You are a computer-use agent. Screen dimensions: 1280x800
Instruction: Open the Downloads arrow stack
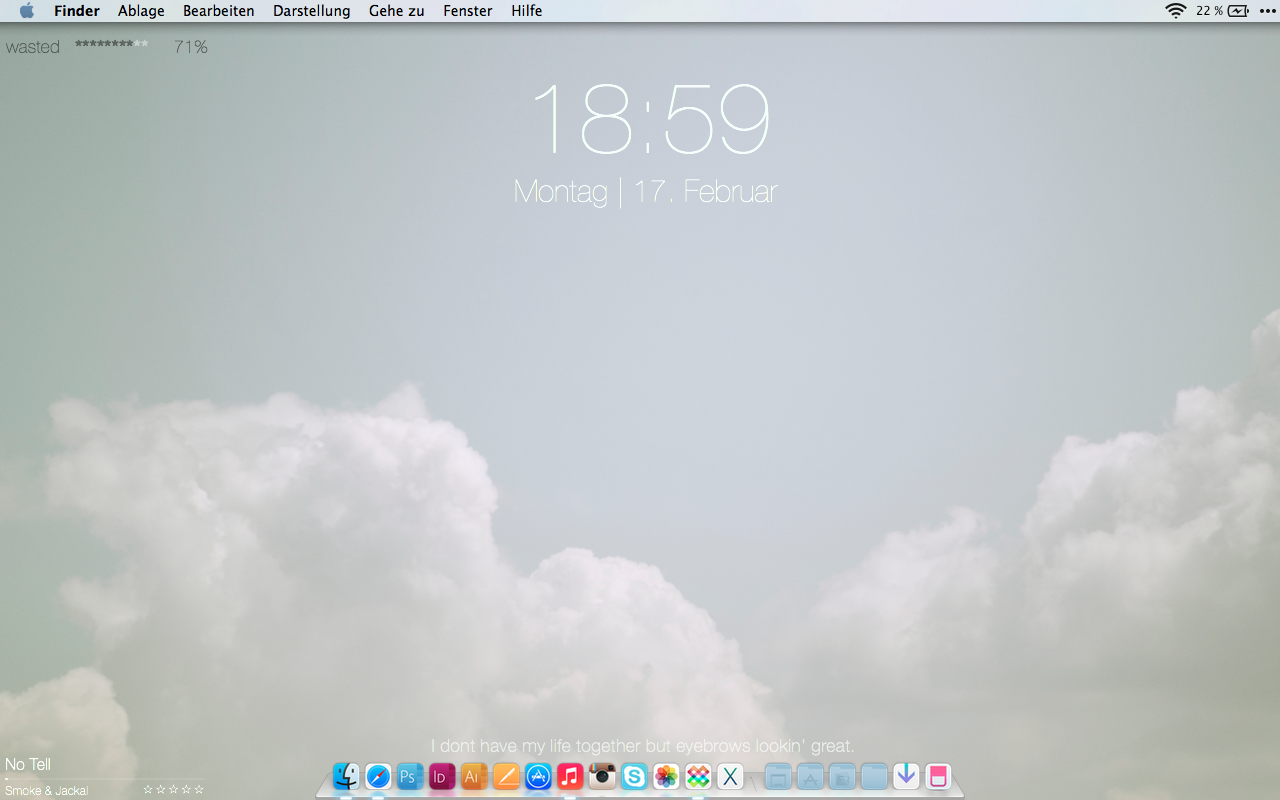click(906, 776)
